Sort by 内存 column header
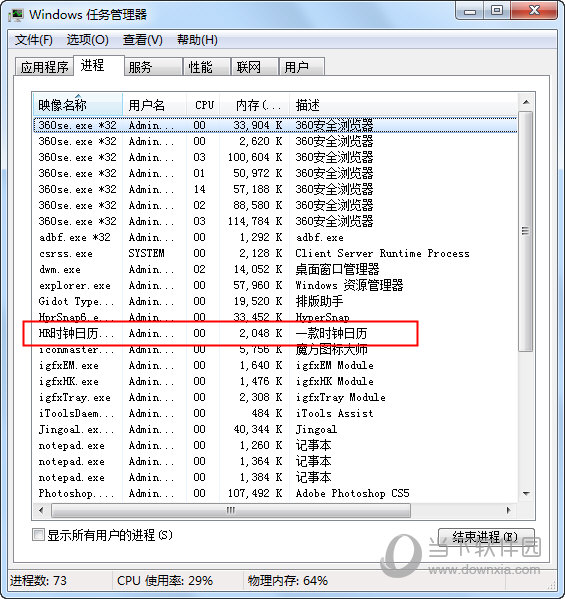The height and width of the screenshot is (599, 565). pos(254,104)
